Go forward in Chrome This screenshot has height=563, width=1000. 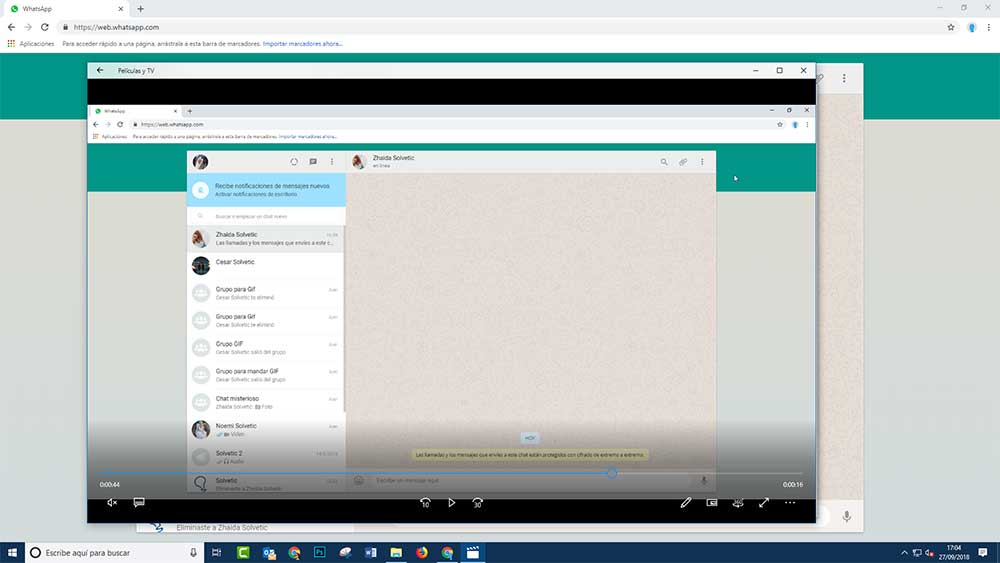point(27,27)
